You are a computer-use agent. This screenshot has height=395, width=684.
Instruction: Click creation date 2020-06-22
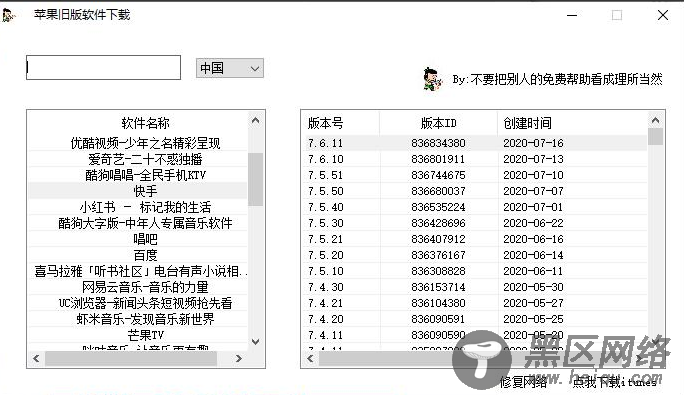click(x=533, y=223)
